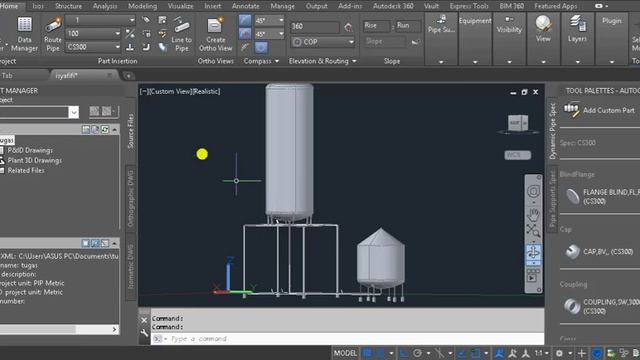Toggle hardware acceleration shield icon

(597, 353)
